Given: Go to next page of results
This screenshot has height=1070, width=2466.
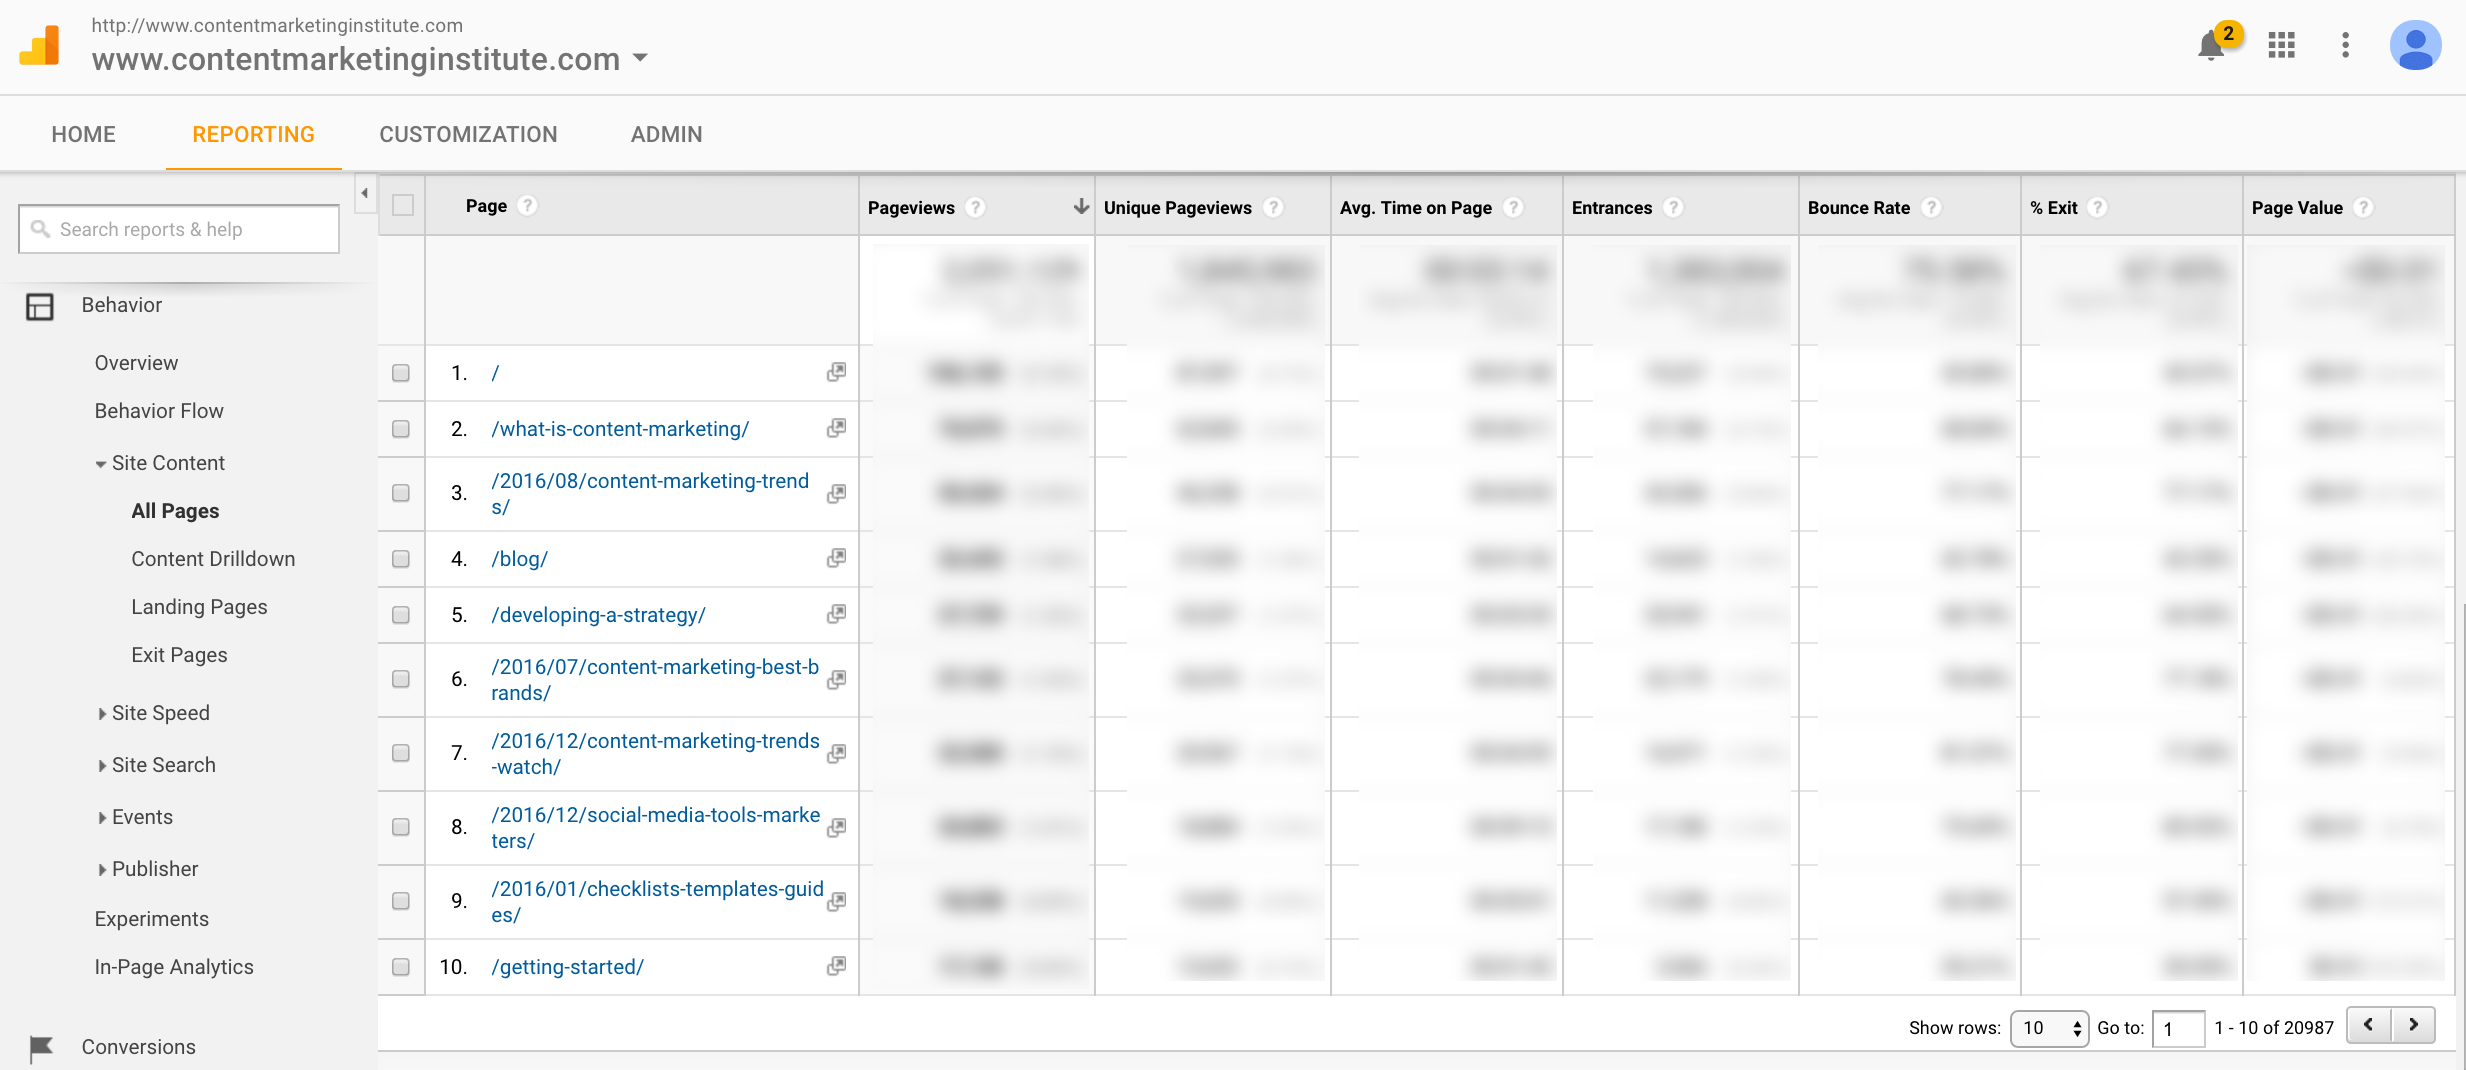Looking at the screenshot, I should tap(2413, 1025).
